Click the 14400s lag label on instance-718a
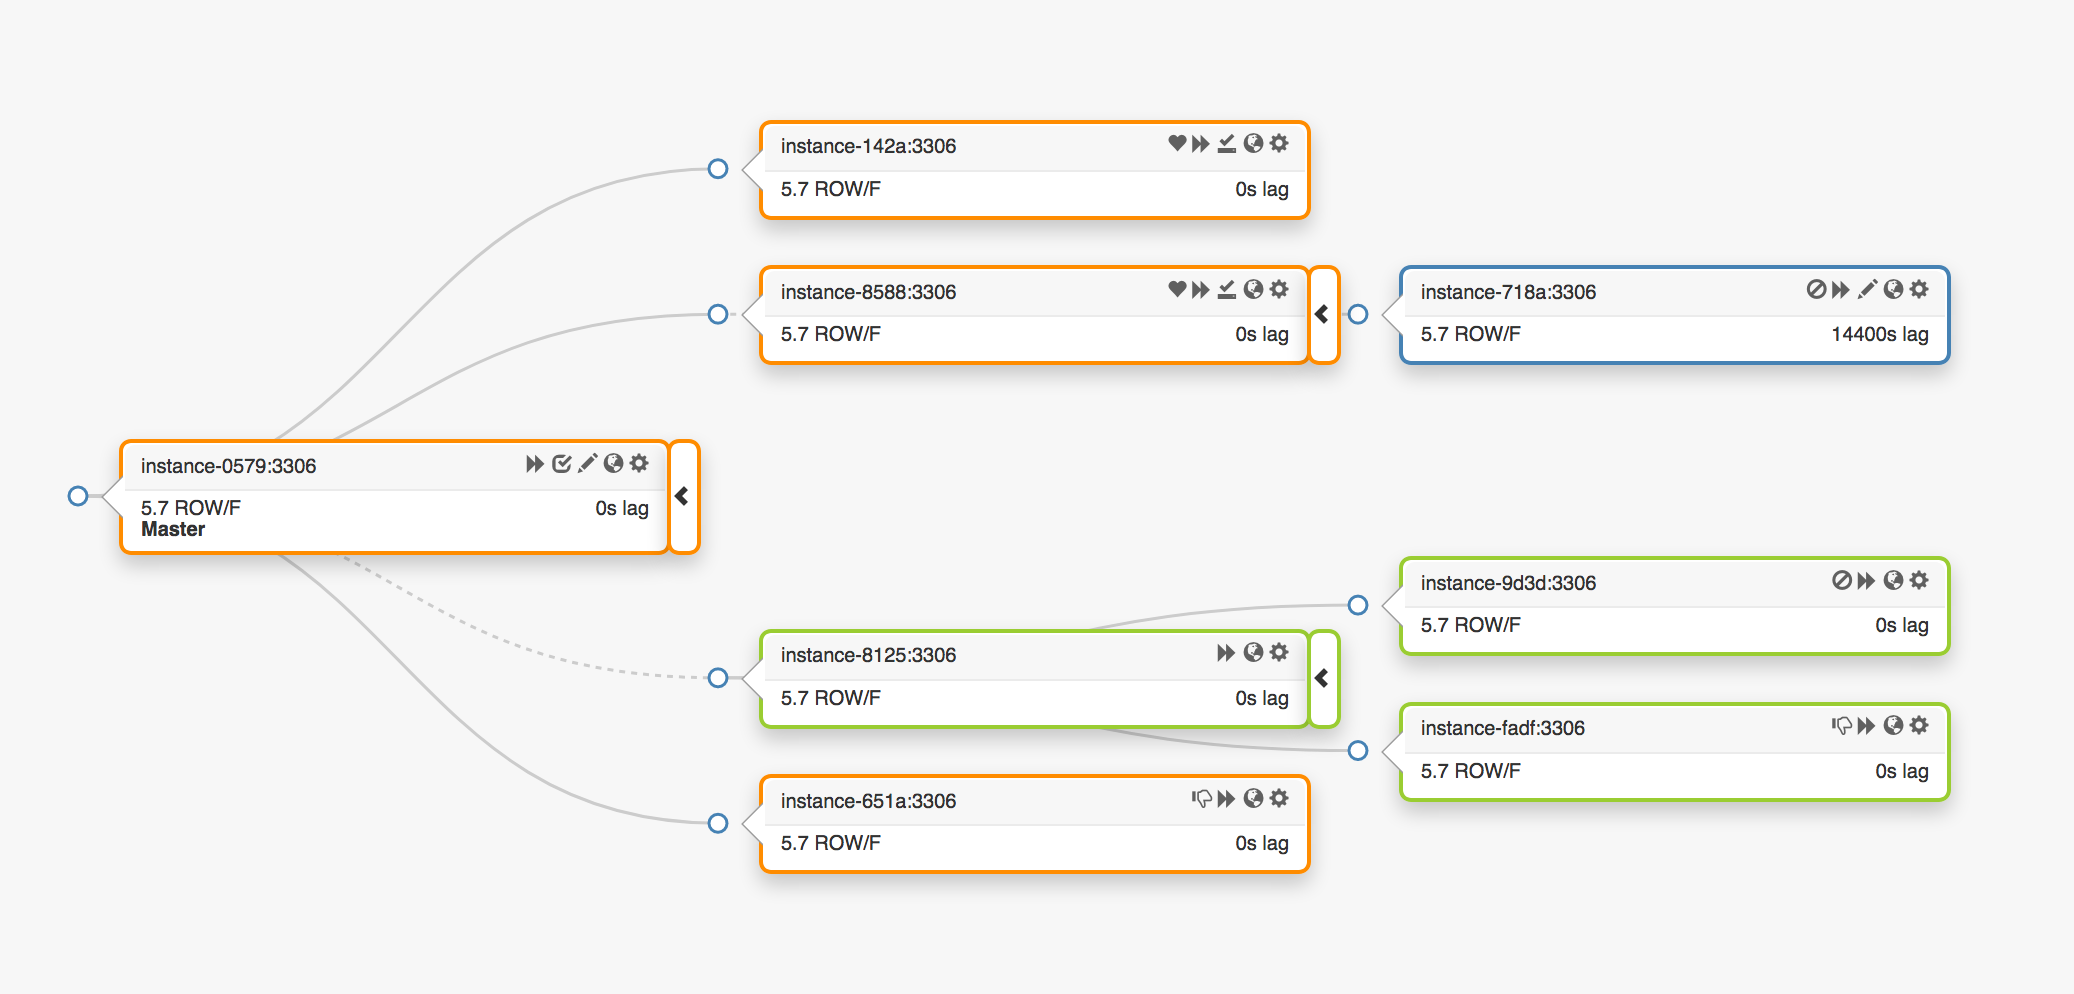 tap(1879, 334)
